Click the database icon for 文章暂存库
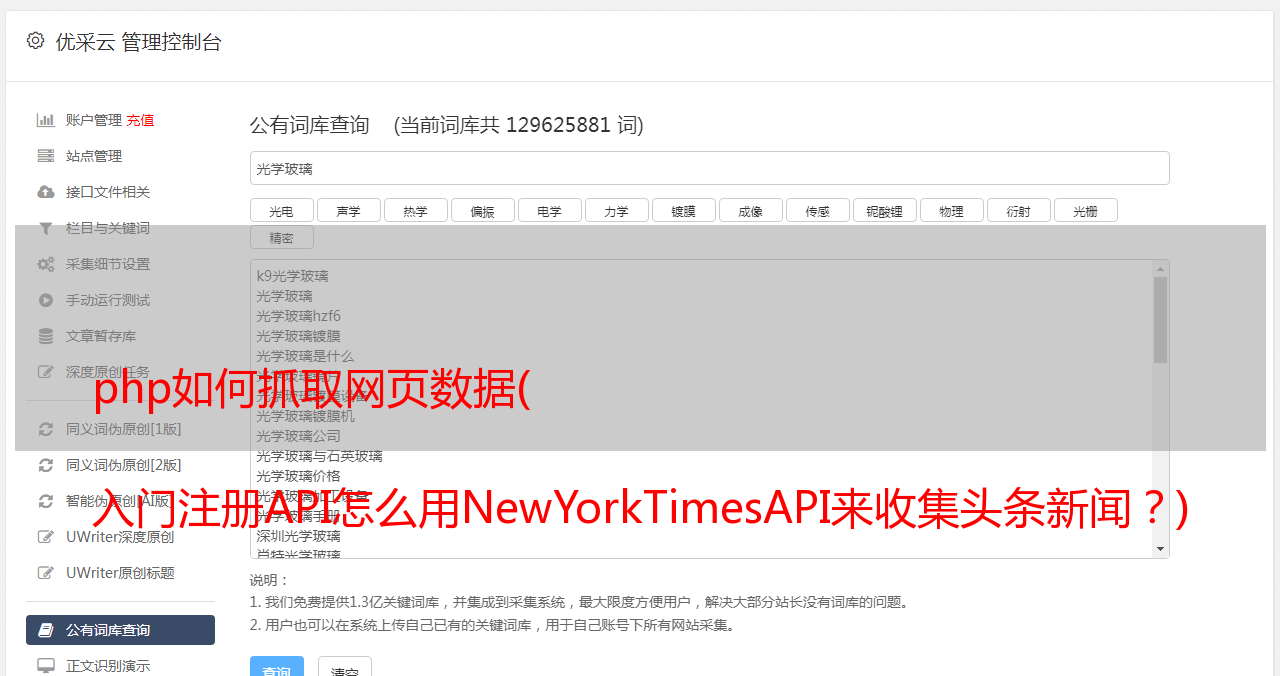Screen dimensions: 1280x676 point(46,336)
